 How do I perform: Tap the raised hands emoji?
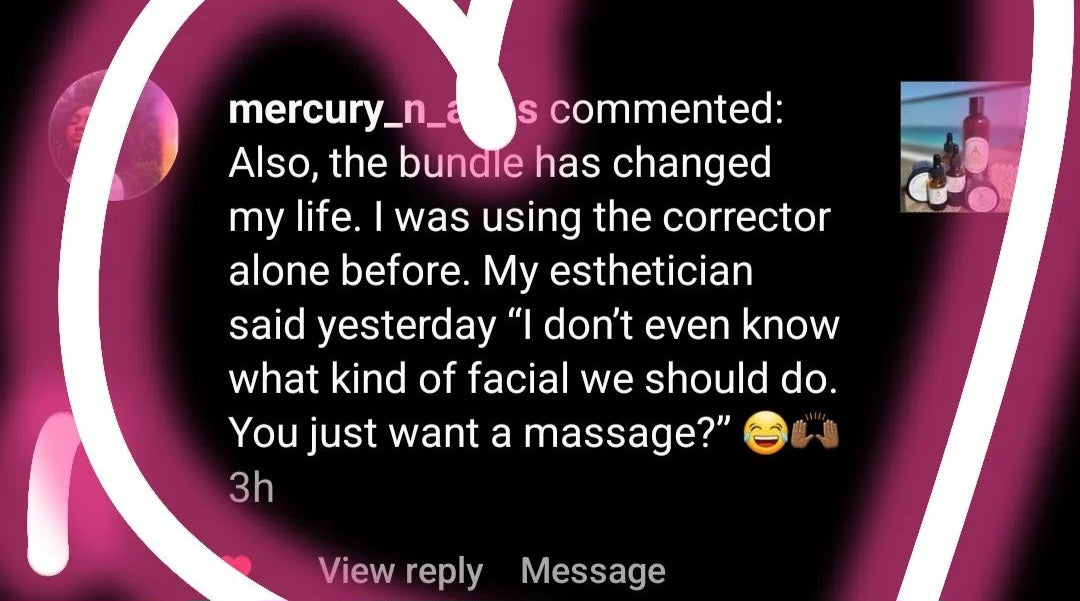pos(814,434)
